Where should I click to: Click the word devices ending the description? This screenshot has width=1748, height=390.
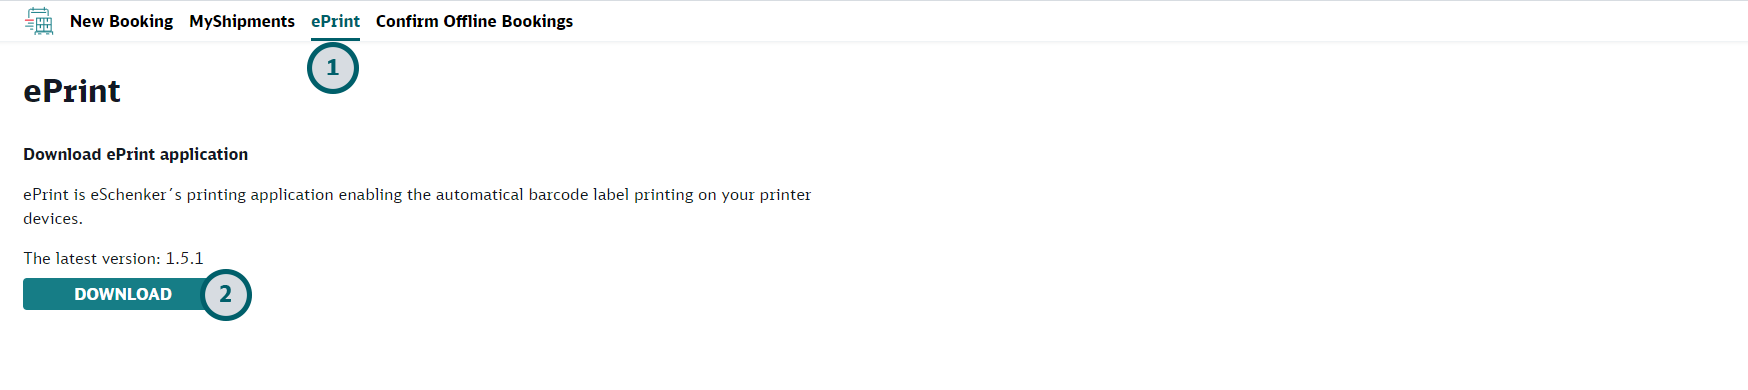[53, 218]
